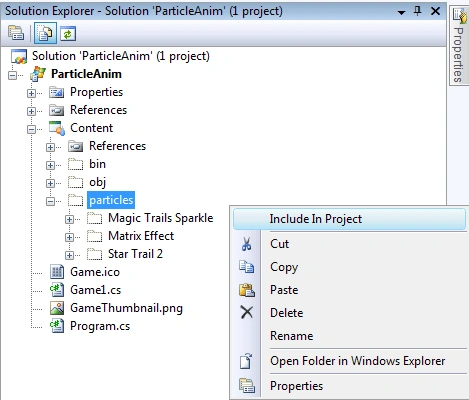Screen dimensions: 469x400
Task: Toggle the auto-hide pin icon
Action: (417, 11)
